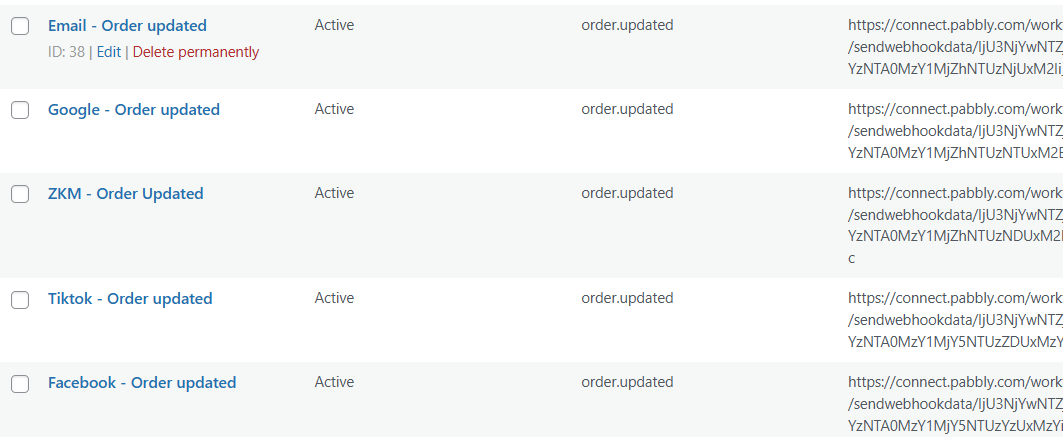This screenshot has height=437, width=1063.
Task: Click the Active status in ZKM row
Action: click(x=334, y=193)
